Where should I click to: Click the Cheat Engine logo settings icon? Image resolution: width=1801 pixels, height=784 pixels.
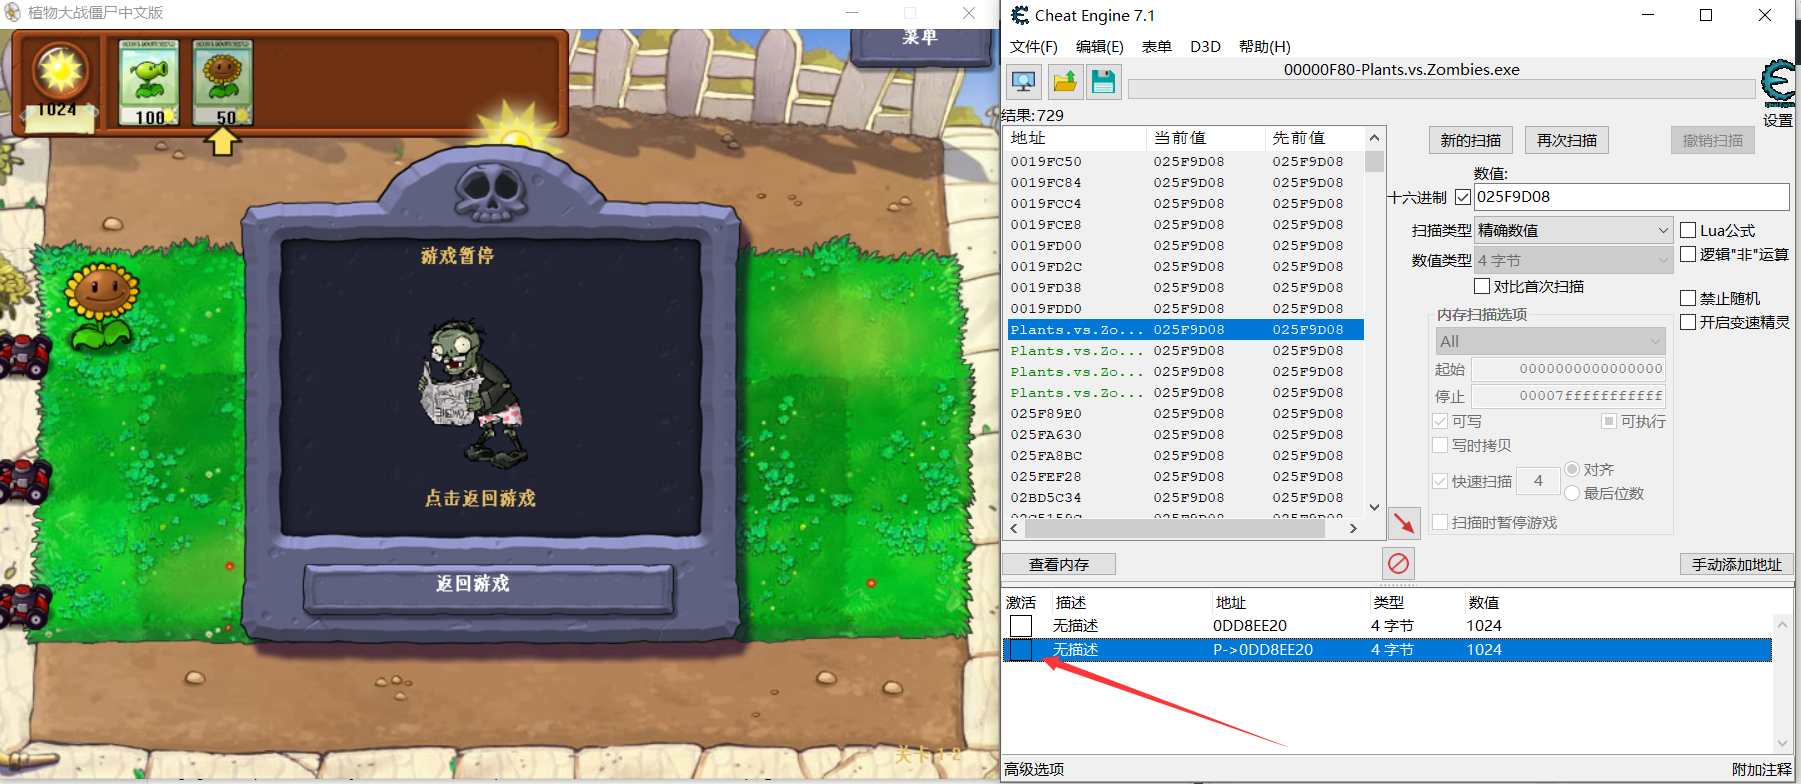pyautogui.click(x=1778, y=83)
